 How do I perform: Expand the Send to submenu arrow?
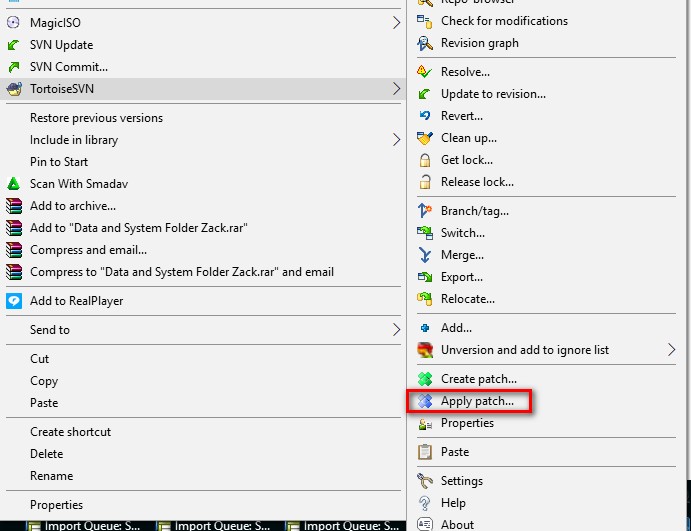point(396,330)
